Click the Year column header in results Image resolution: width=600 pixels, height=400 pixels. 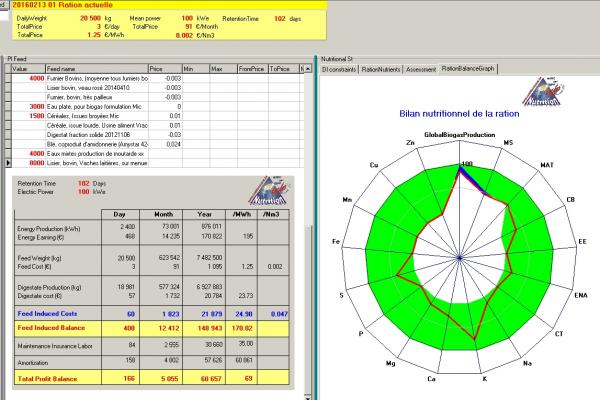204,214
